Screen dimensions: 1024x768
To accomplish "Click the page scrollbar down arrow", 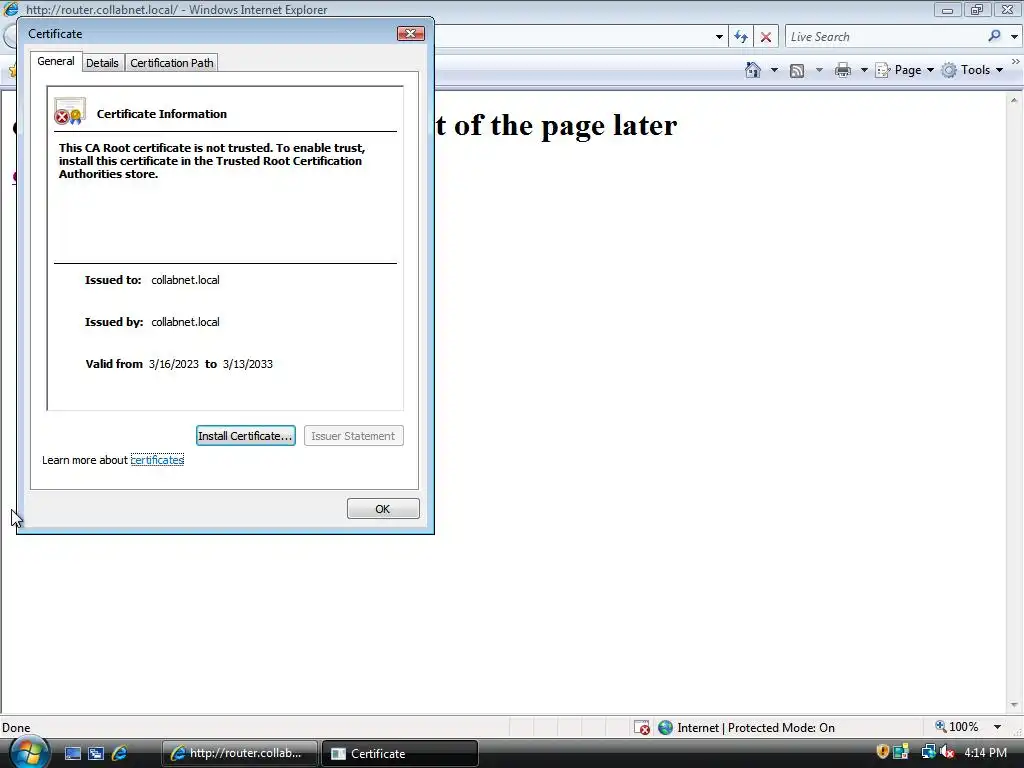I will pyautogui.click(x=1014, y=705).
